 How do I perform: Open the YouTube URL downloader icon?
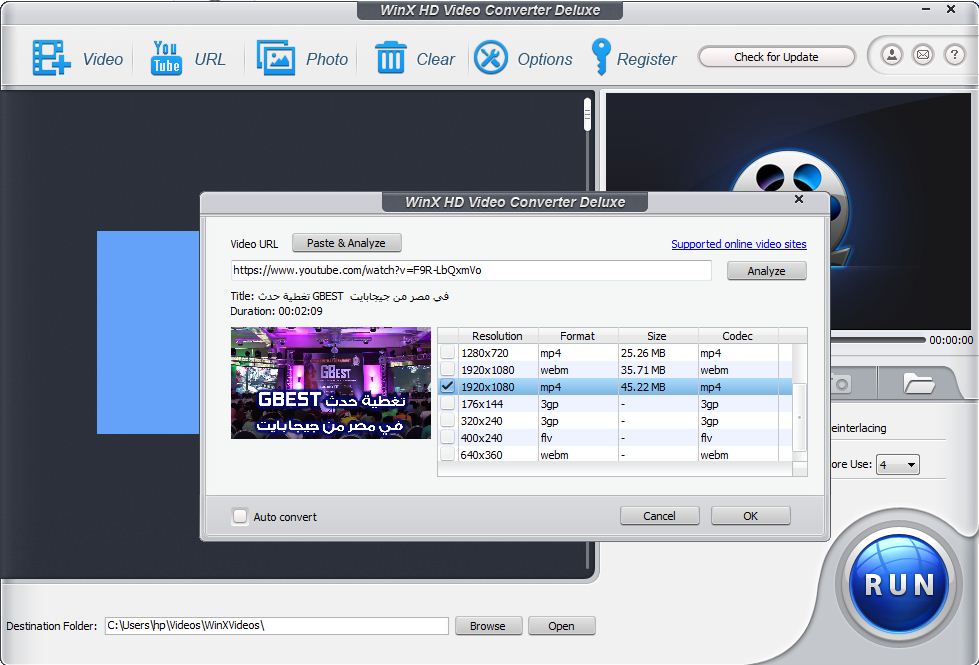166,58
